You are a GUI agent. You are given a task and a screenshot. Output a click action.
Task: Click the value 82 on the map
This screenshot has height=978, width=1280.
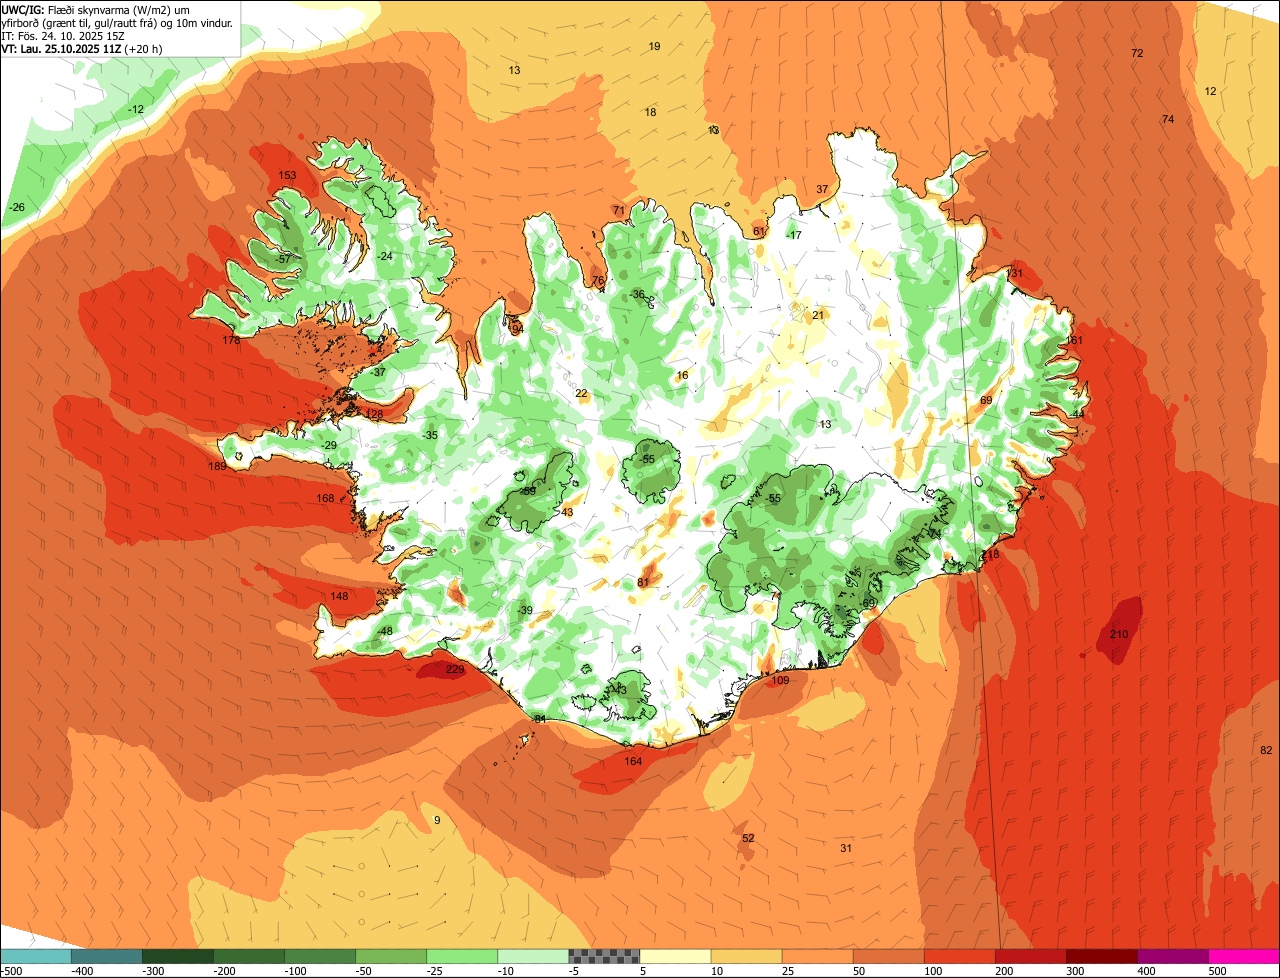coord(1266,750)
